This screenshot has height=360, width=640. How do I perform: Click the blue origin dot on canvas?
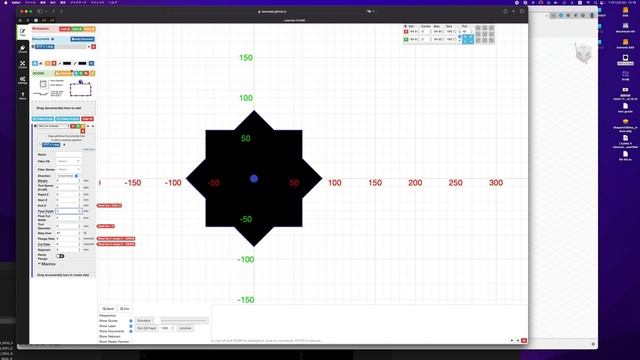pyautogui.click(x=254, y=178)
